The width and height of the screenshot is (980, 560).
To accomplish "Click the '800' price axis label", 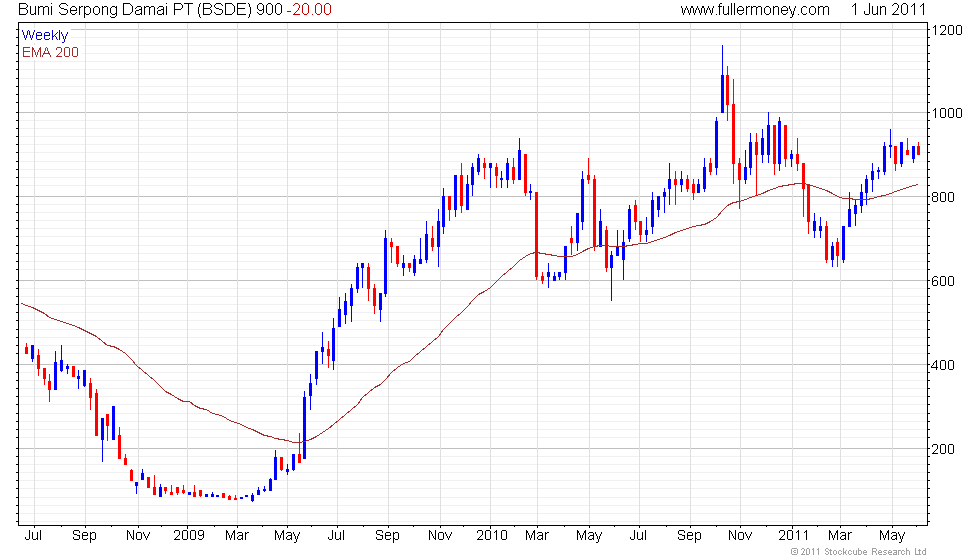I will [x=944, y=198].
